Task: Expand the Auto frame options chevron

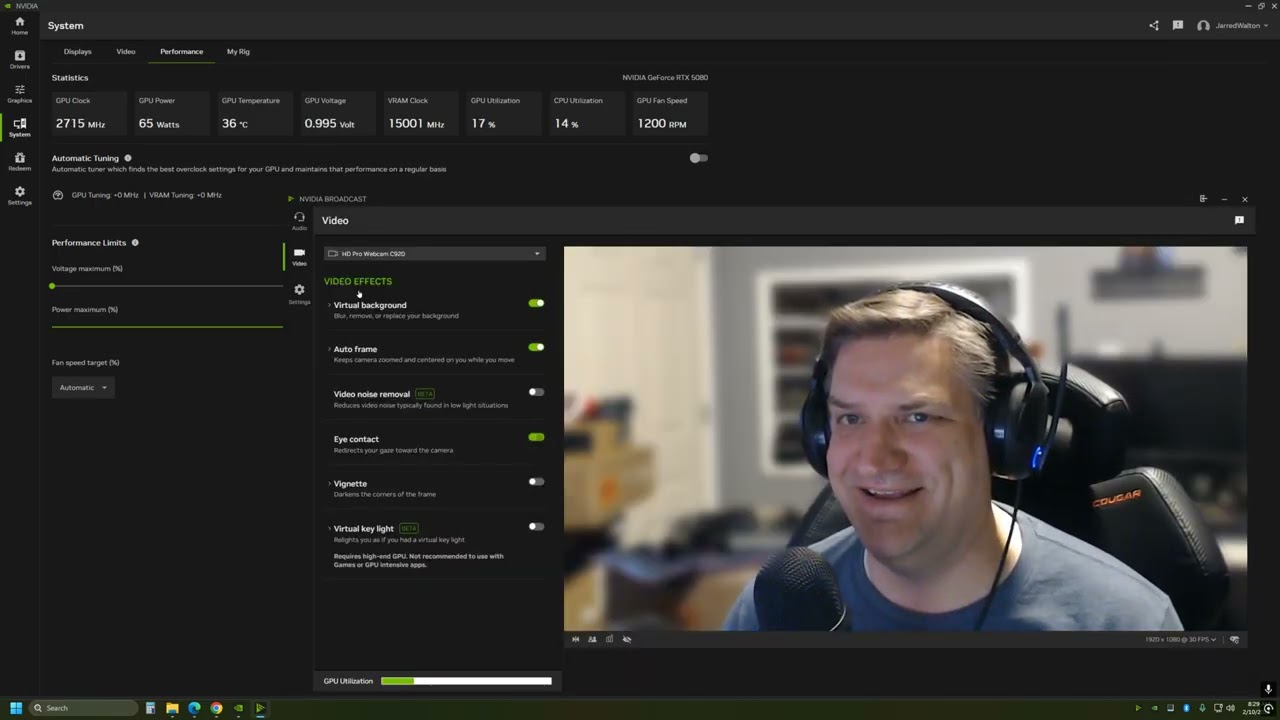Action: [x=329, y=349]
